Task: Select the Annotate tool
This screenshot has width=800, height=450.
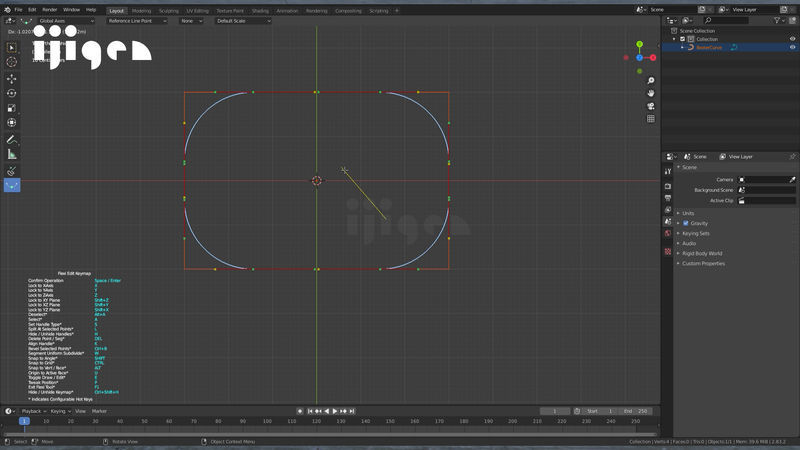Action: pos(12,139)
